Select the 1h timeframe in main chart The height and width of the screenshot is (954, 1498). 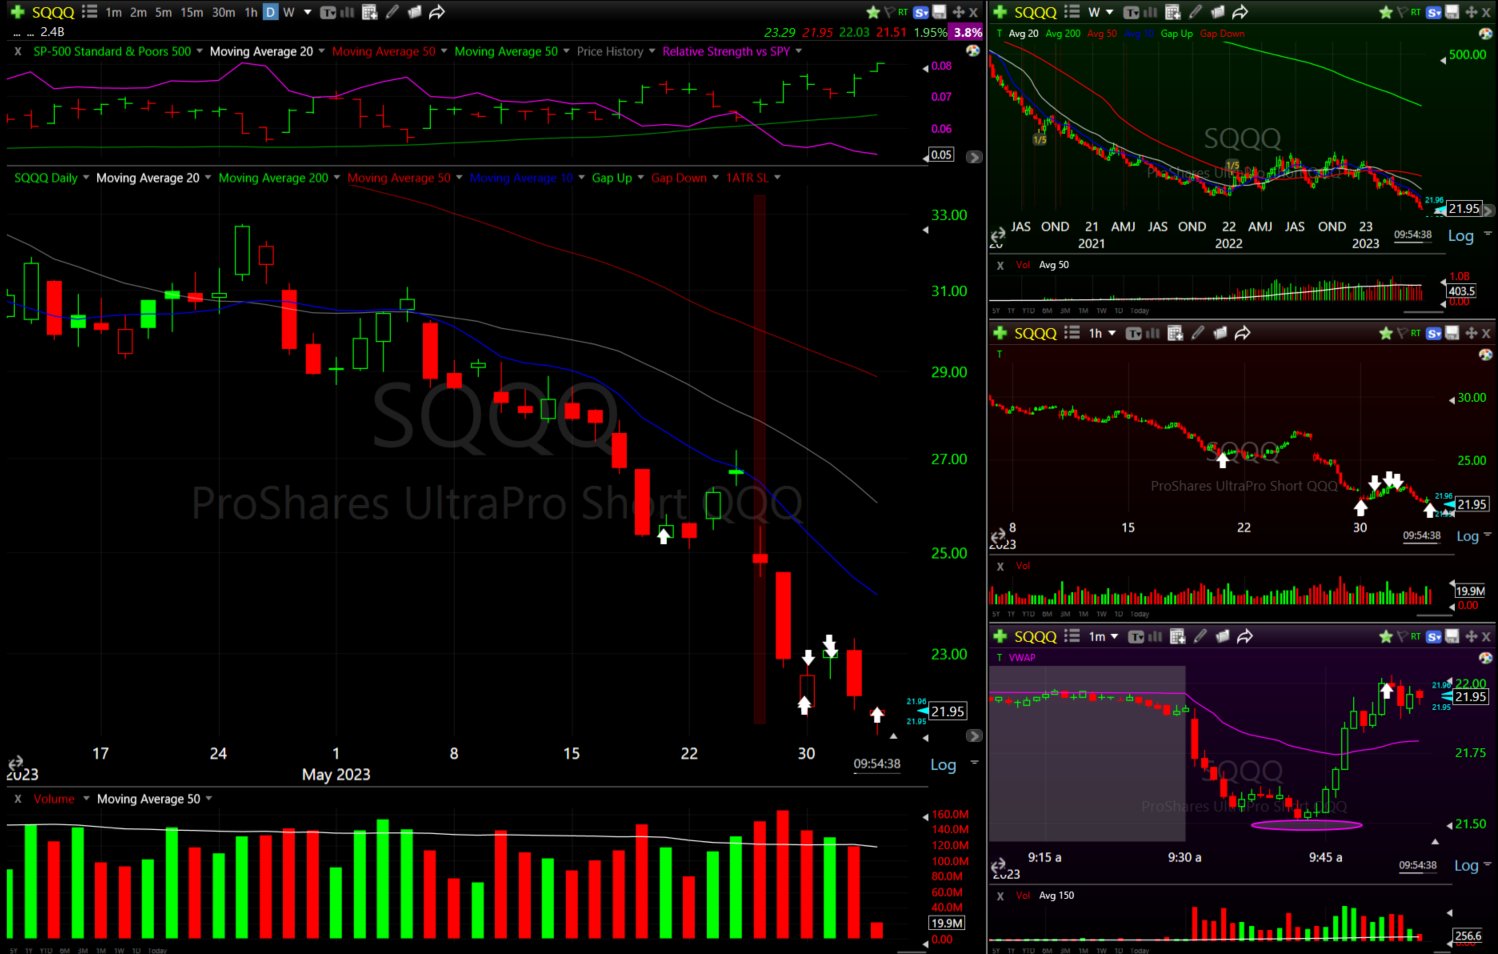point(251,12)
